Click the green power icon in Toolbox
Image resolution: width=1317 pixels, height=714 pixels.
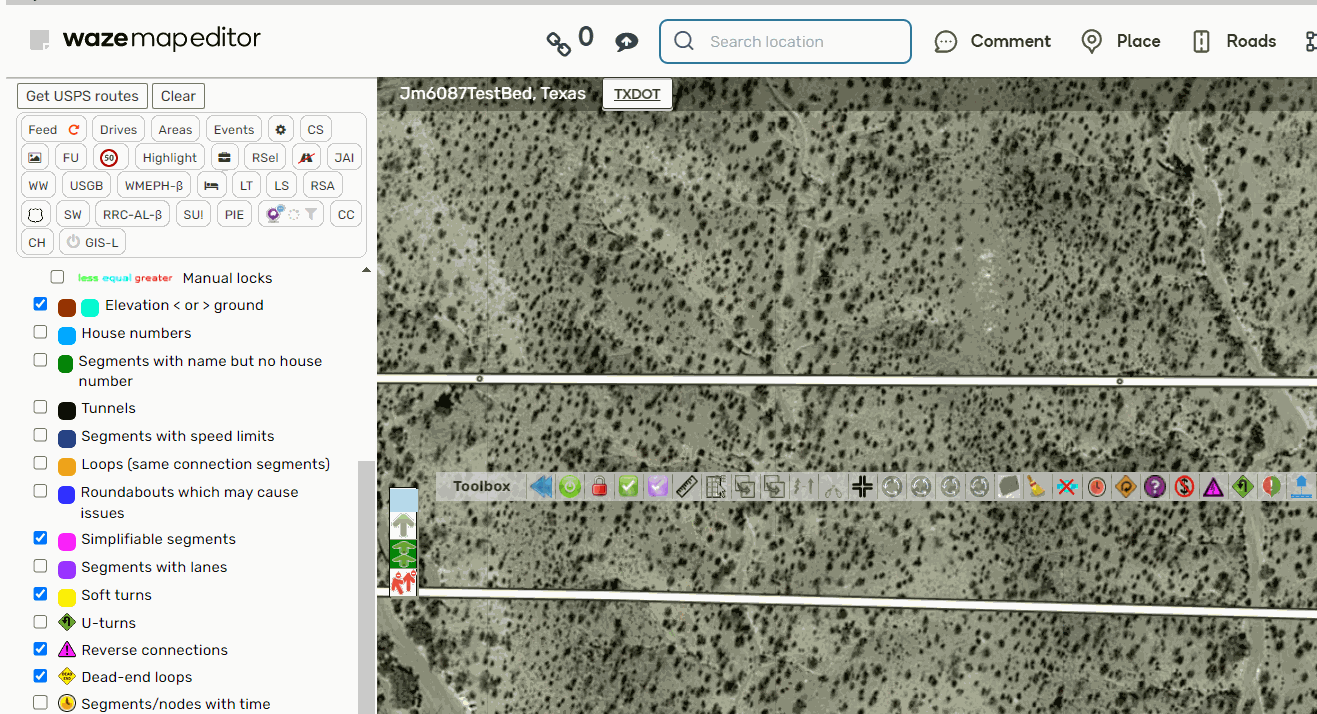coord(570,487)
